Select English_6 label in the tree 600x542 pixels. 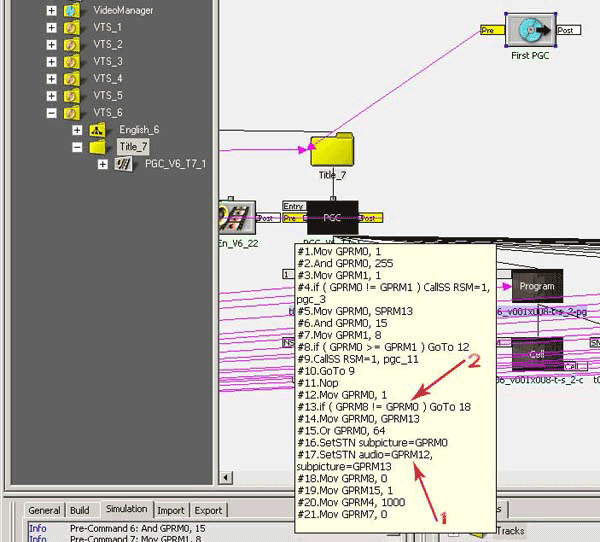[139, 130]
